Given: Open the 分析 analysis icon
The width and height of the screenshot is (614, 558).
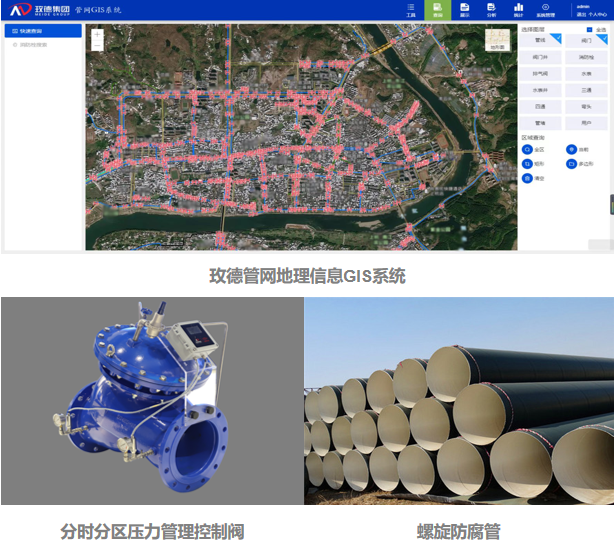Looking at the screenshot, I should coord(491,10).
